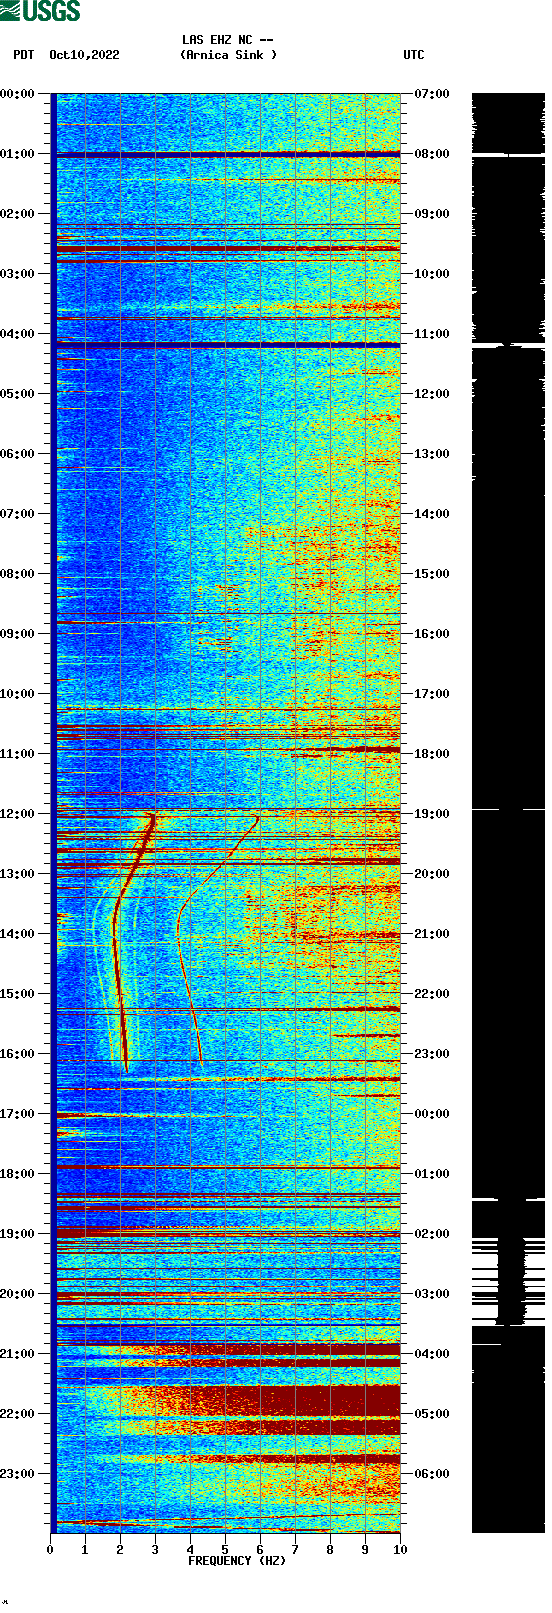552x1613 pixels.
Task: Click the '06:00' UTC time label
Action: [432, 1474]
